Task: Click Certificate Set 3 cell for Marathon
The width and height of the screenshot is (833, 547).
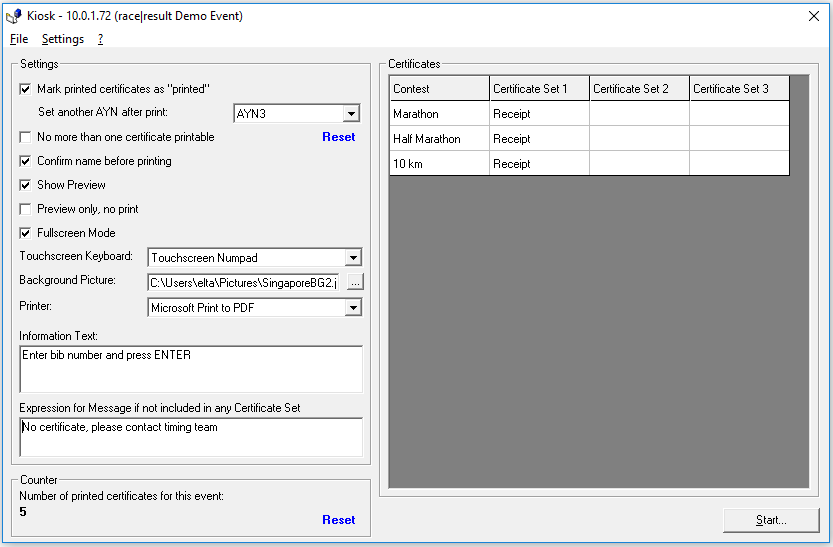Action: click(740, 114)
